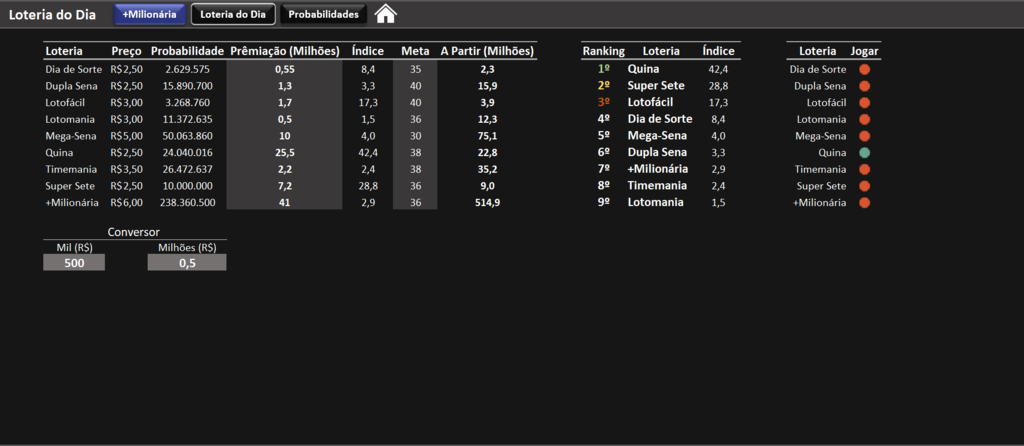Click the Prêmiação (Milhões) column header
The height and width of the screenshot is (446, 1024).
point(285,51)
